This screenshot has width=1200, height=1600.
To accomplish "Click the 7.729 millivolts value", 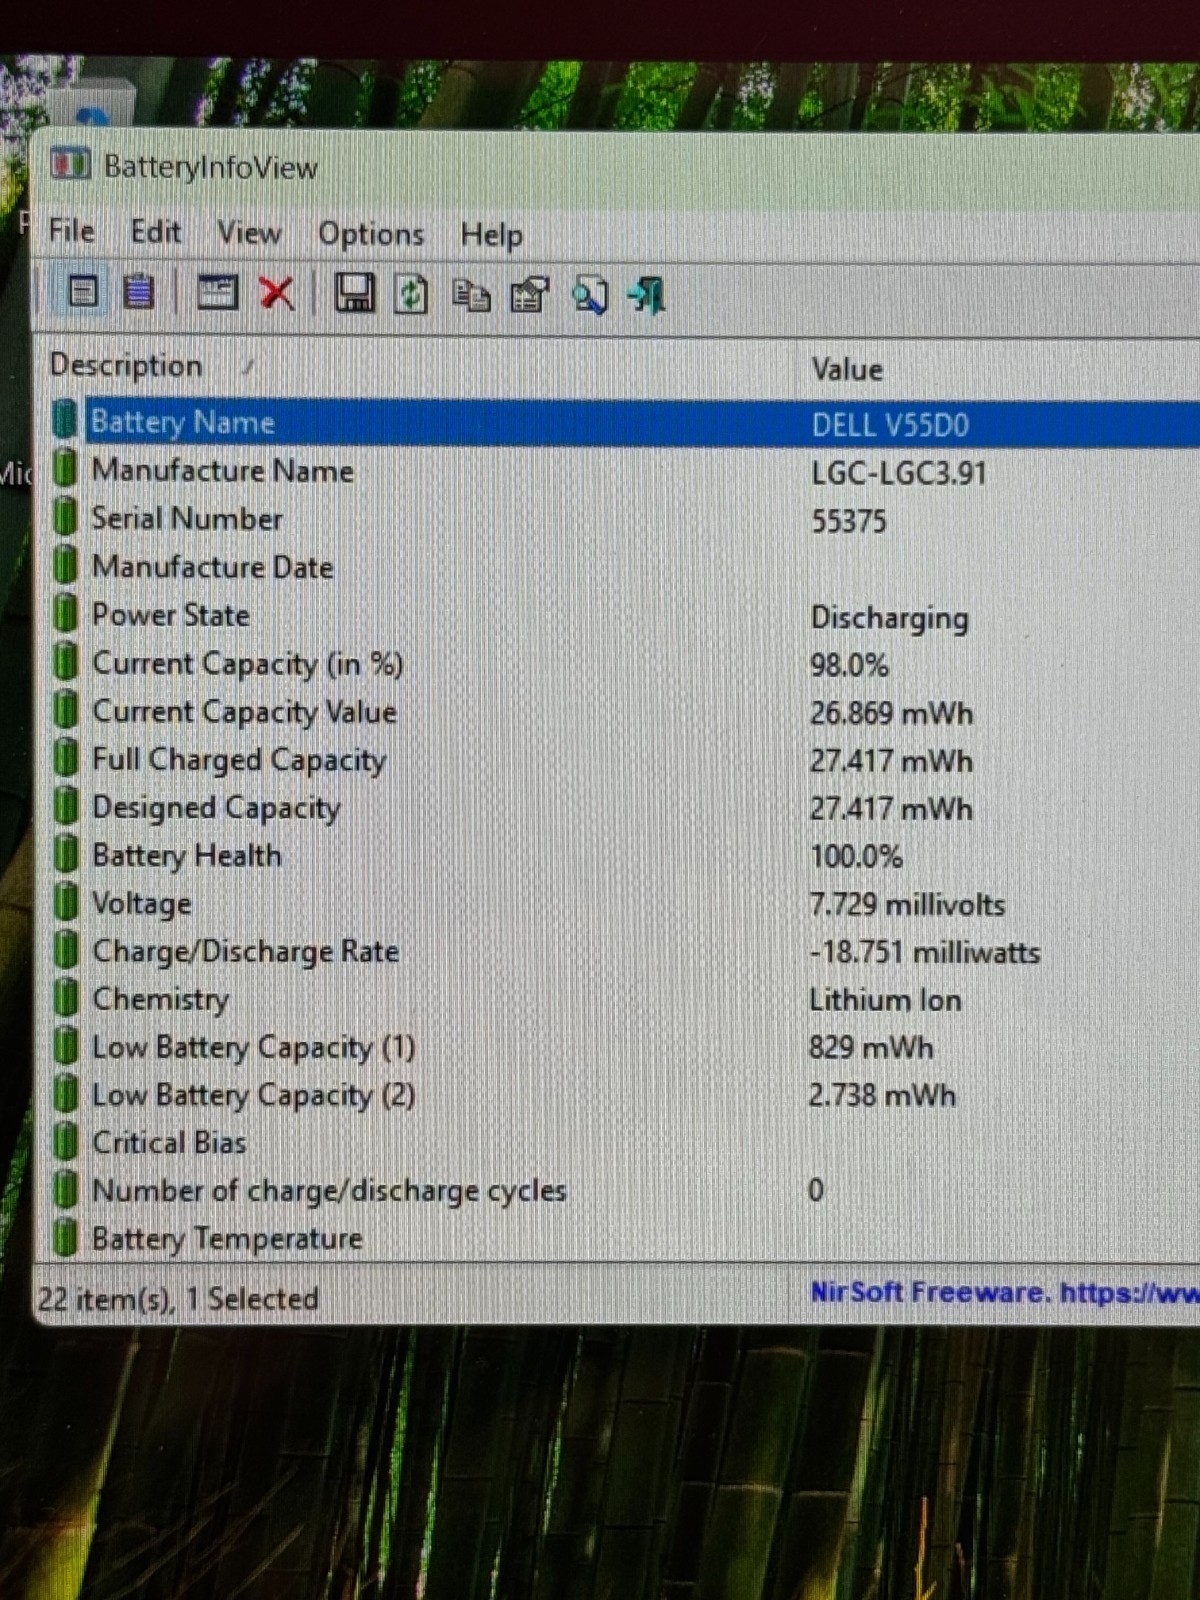I will coord(907,905).
